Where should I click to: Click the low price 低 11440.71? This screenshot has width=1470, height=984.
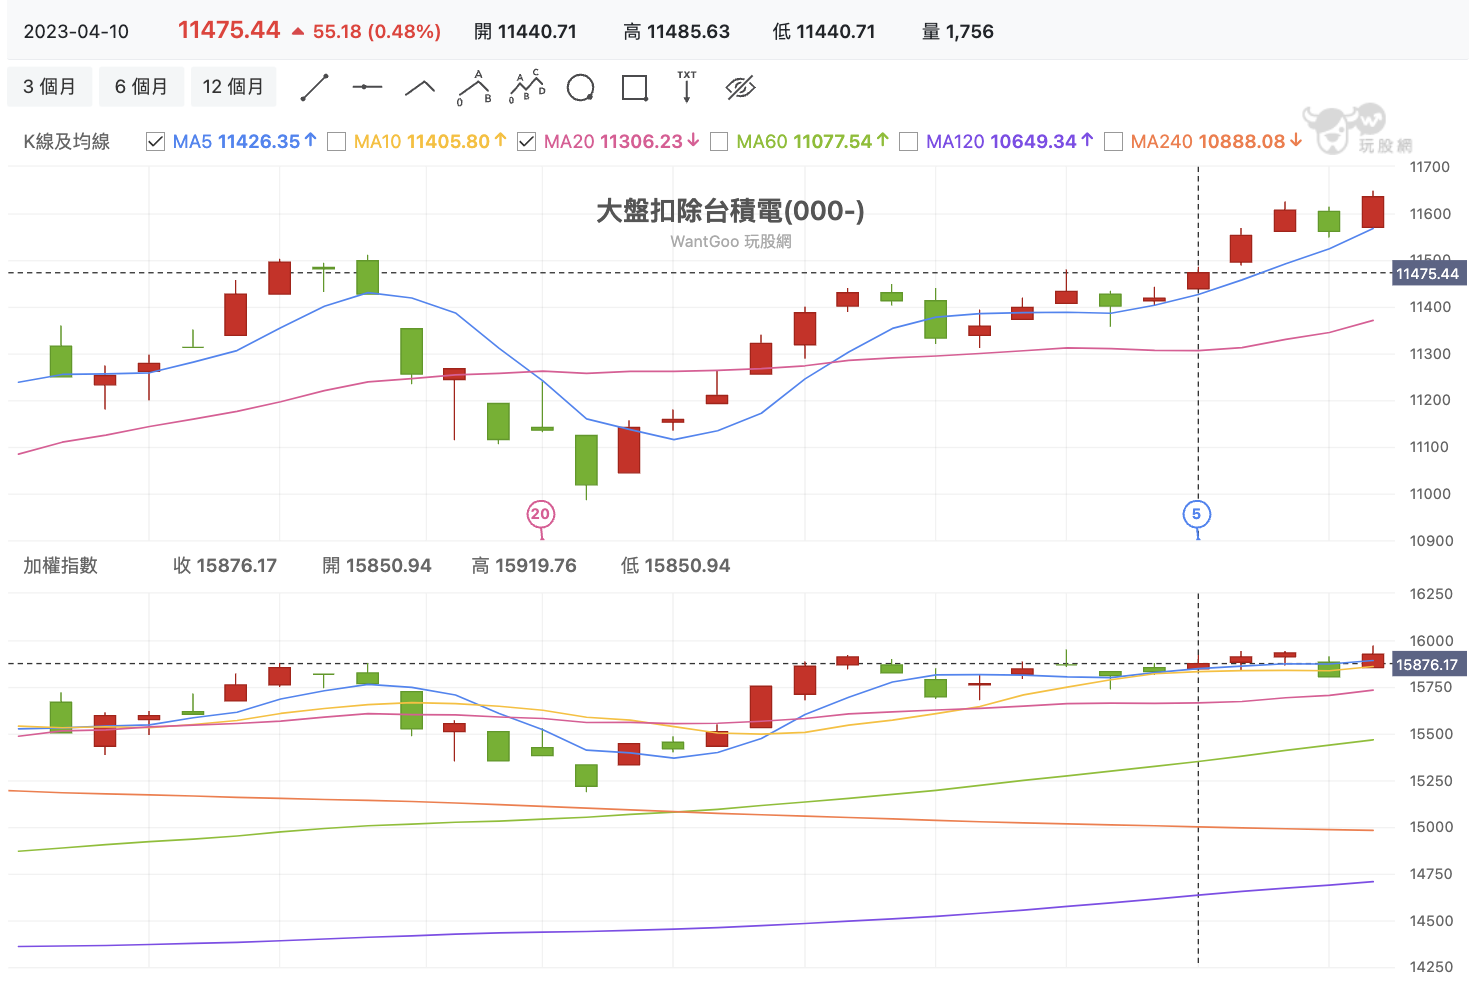(824, 32)
